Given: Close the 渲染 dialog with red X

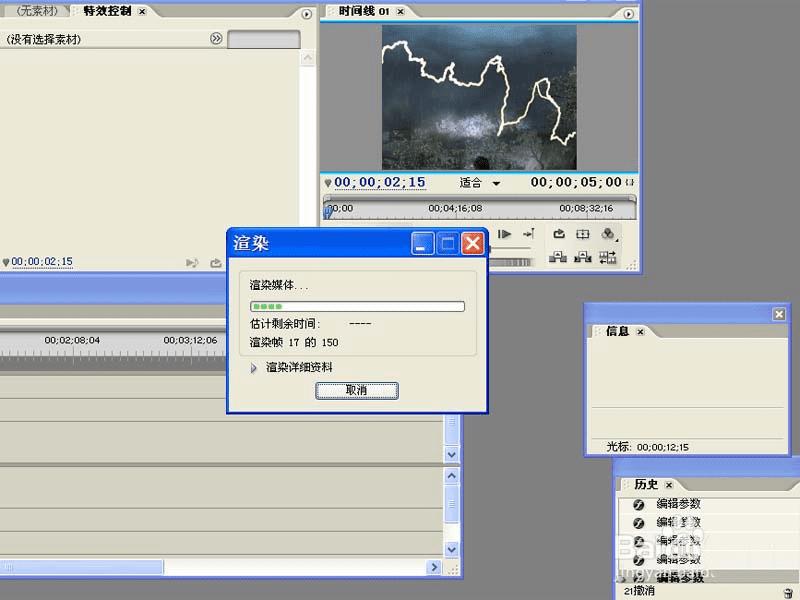Looking at the screenshot, I should [472, 243].
